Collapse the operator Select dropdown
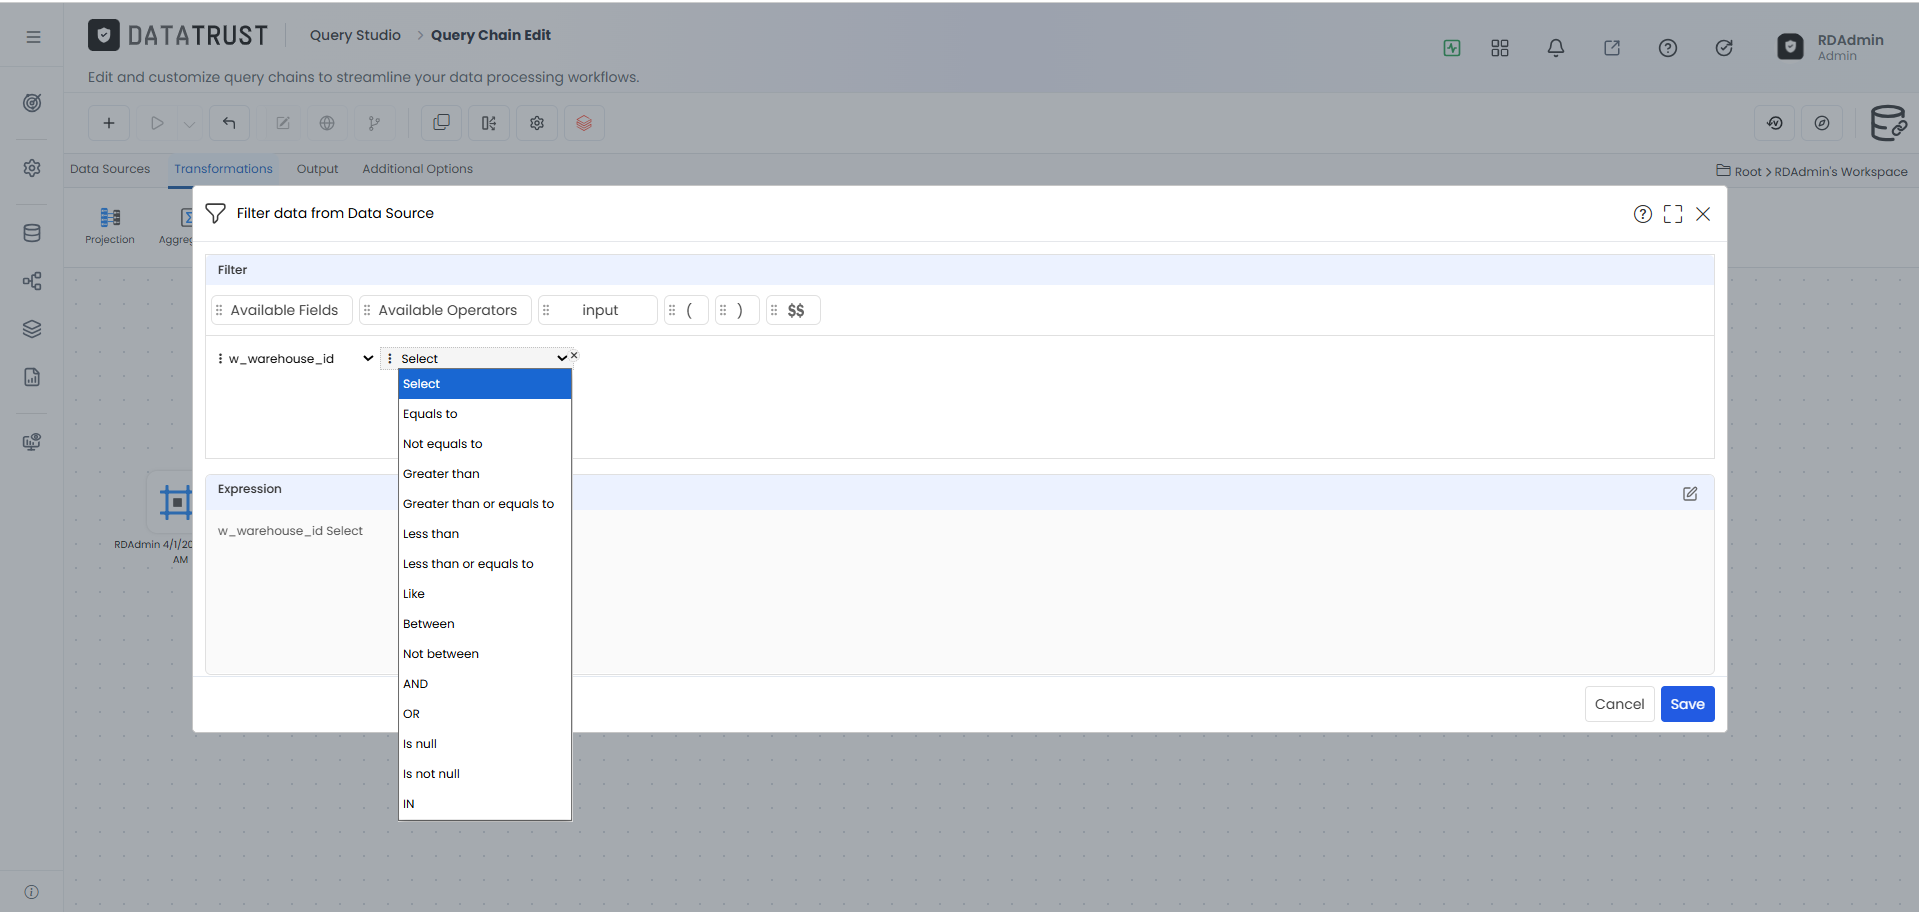 pos(484,359)
